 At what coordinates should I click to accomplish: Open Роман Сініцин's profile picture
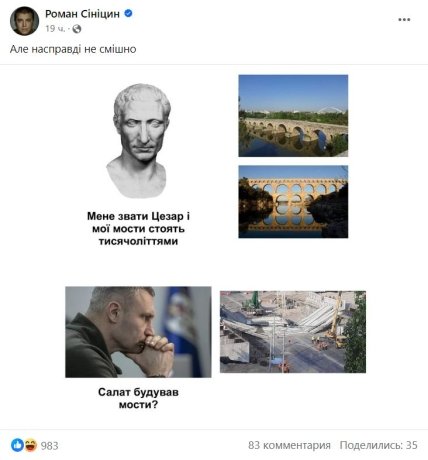click(x=24, y=21)
